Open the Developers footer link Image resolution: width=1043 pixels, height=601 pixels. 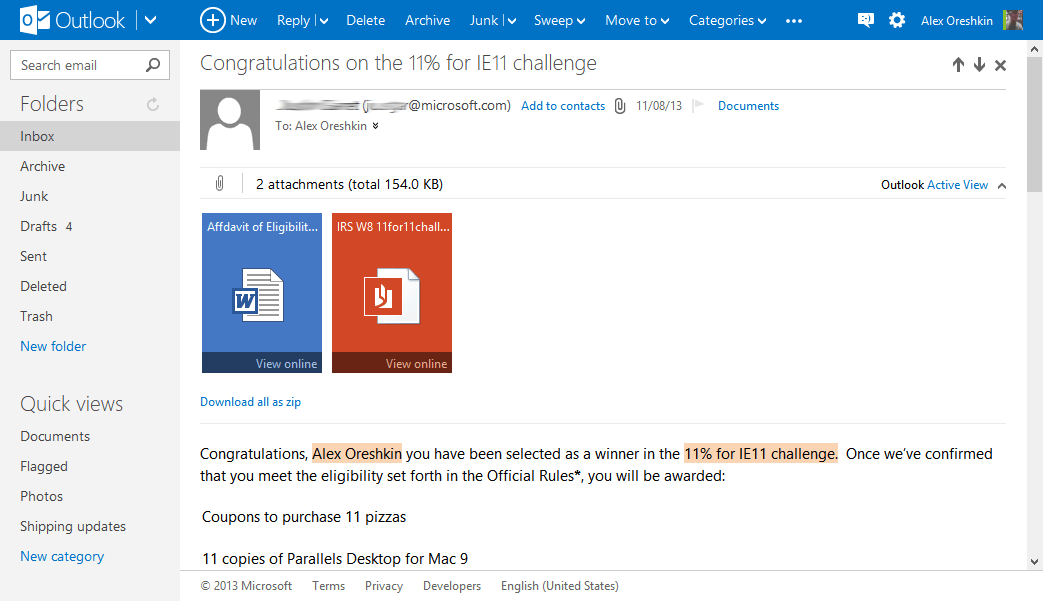click(x=452, y=586)
